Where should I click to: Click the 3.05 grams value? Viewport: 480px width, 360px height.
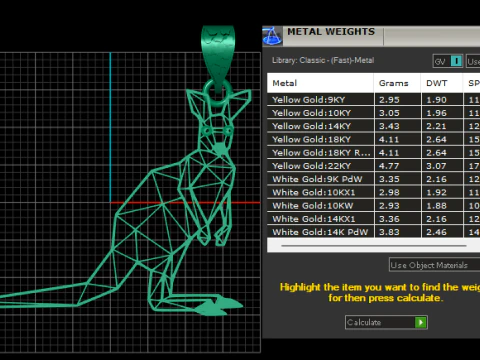click(389, 113)
